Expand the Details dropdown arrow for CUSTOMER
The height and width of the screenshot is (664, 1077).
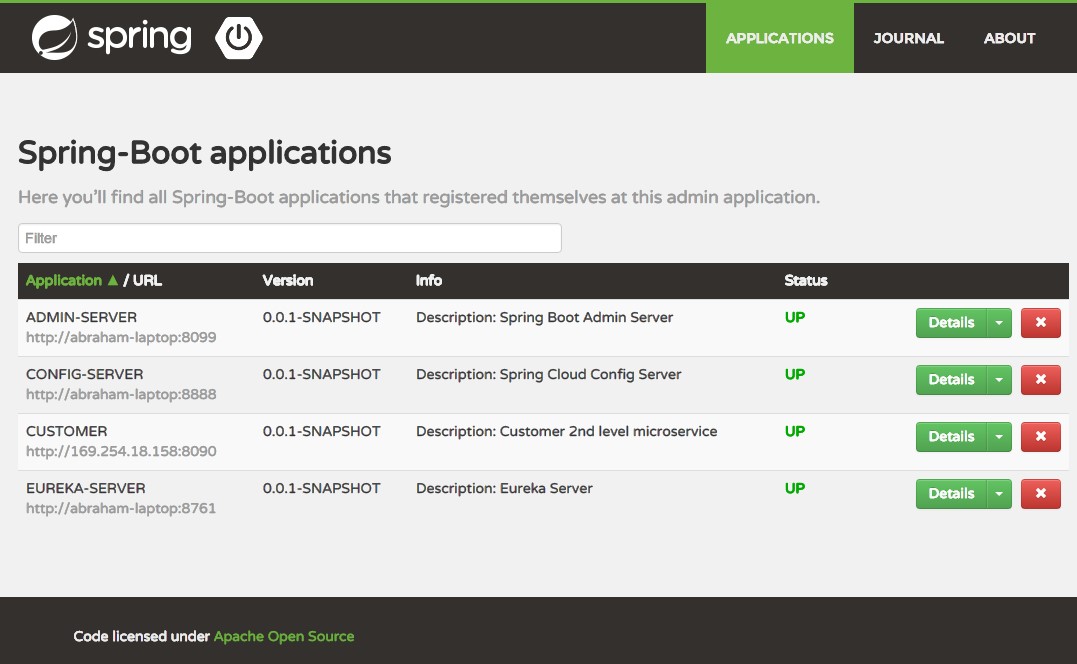pyautogui.click(x=999, y=437)
